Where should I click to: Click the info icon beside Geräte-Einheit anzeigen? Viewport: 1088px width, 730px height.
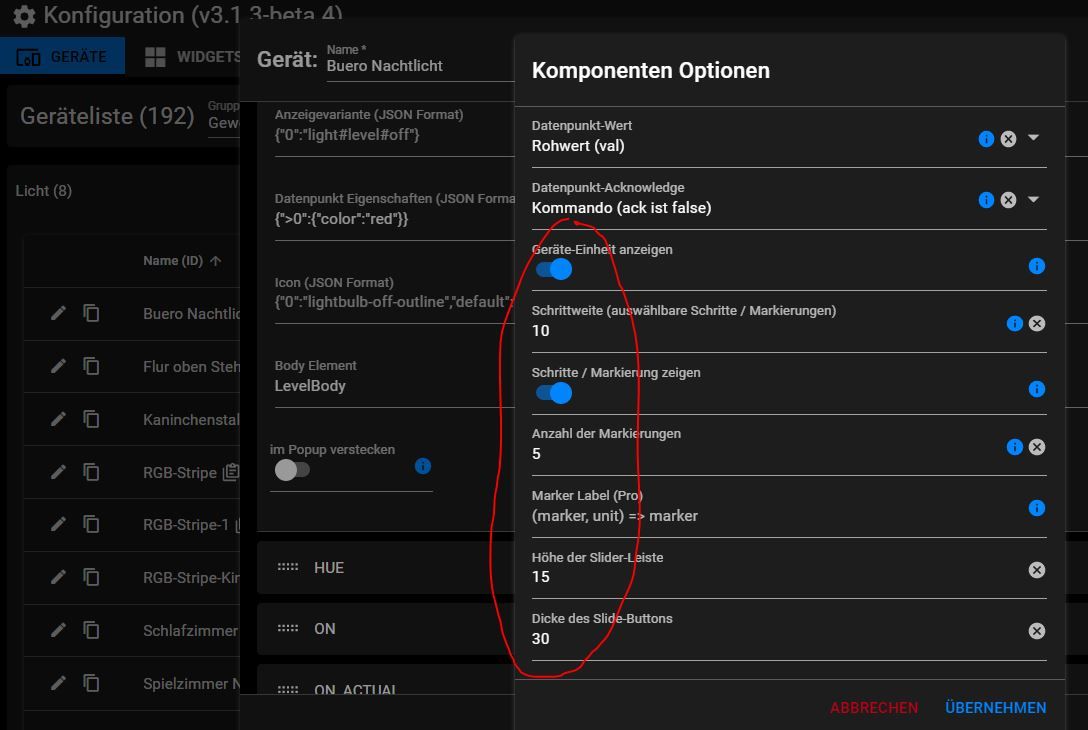1037,266
